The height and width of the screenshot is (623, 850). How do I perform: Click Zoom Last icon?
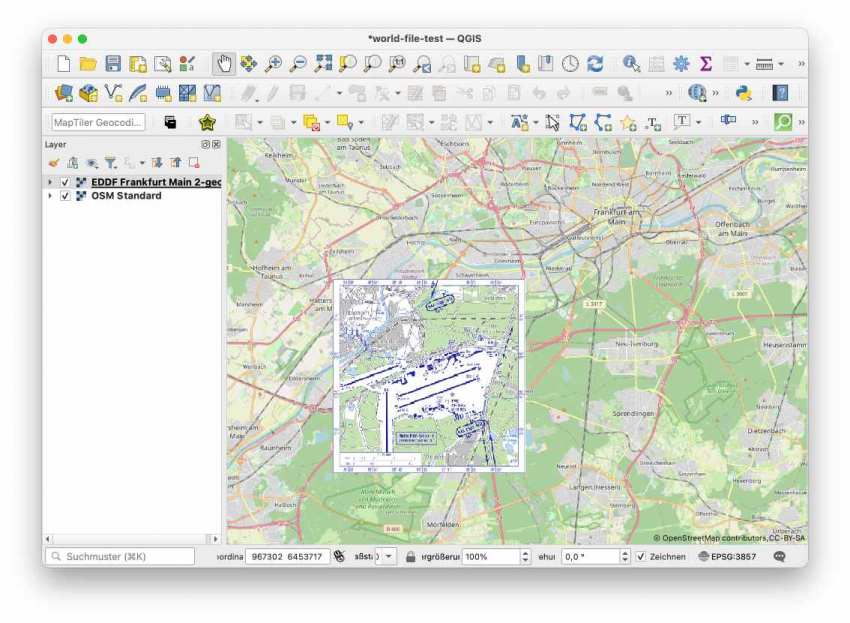click(422, 64)
